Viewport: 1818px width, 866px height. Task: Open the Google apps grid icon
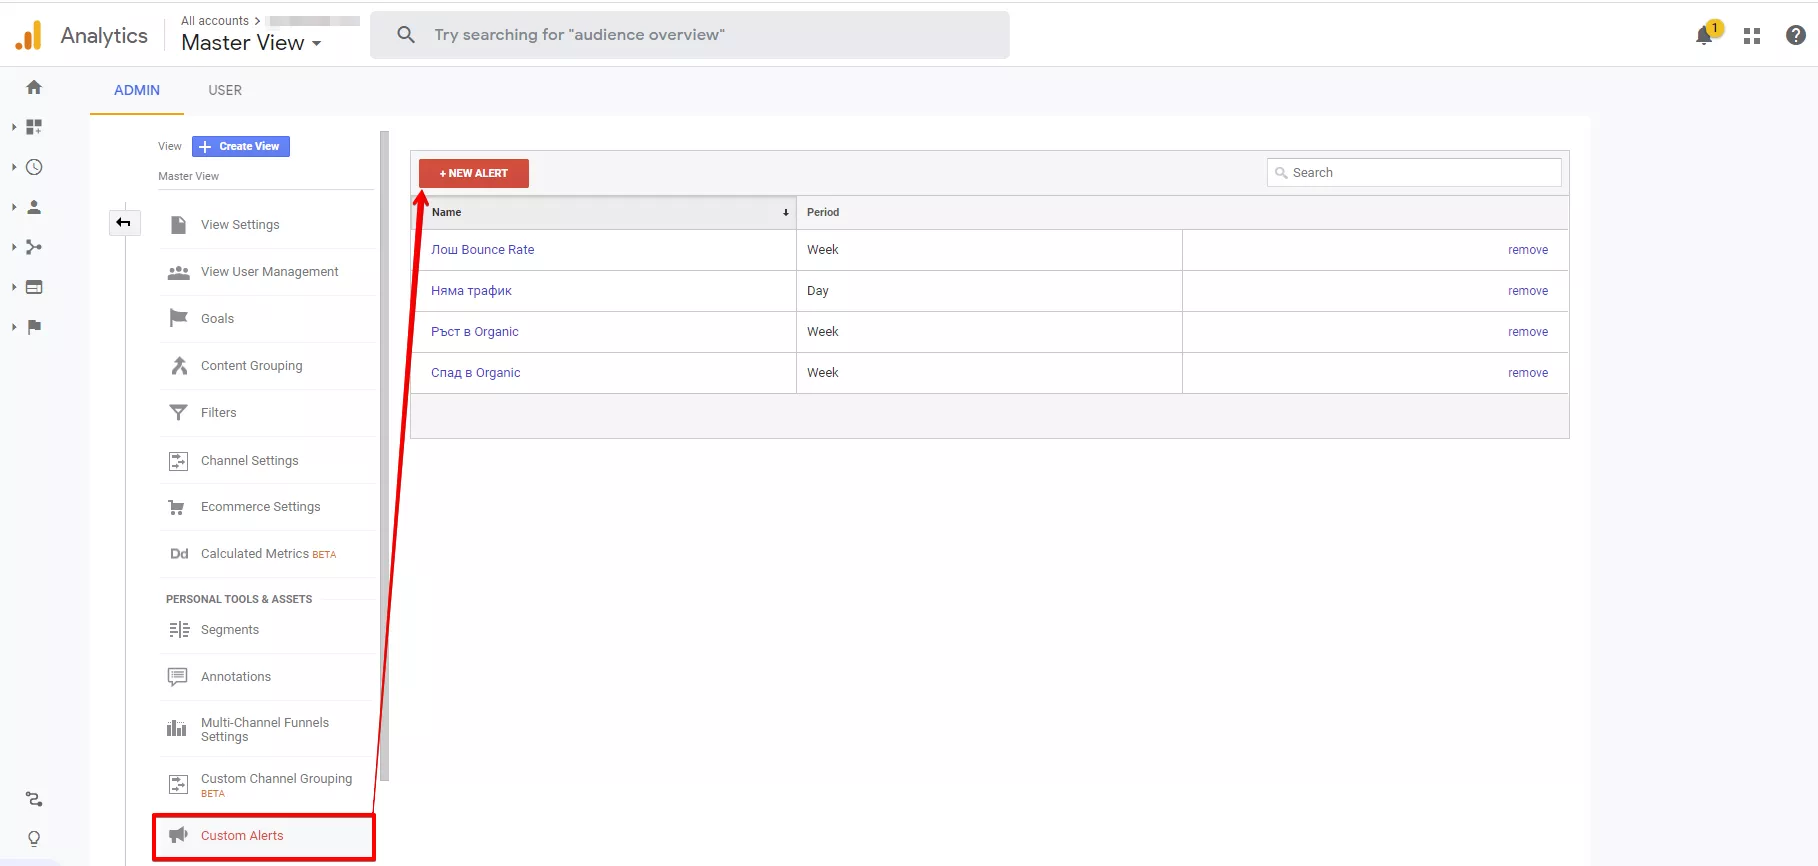1752,36
